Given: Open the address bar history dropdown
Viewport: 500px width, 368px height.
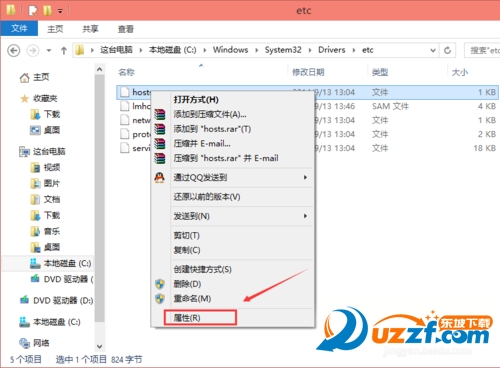Looking at the screenshot, I should point(433,51).
